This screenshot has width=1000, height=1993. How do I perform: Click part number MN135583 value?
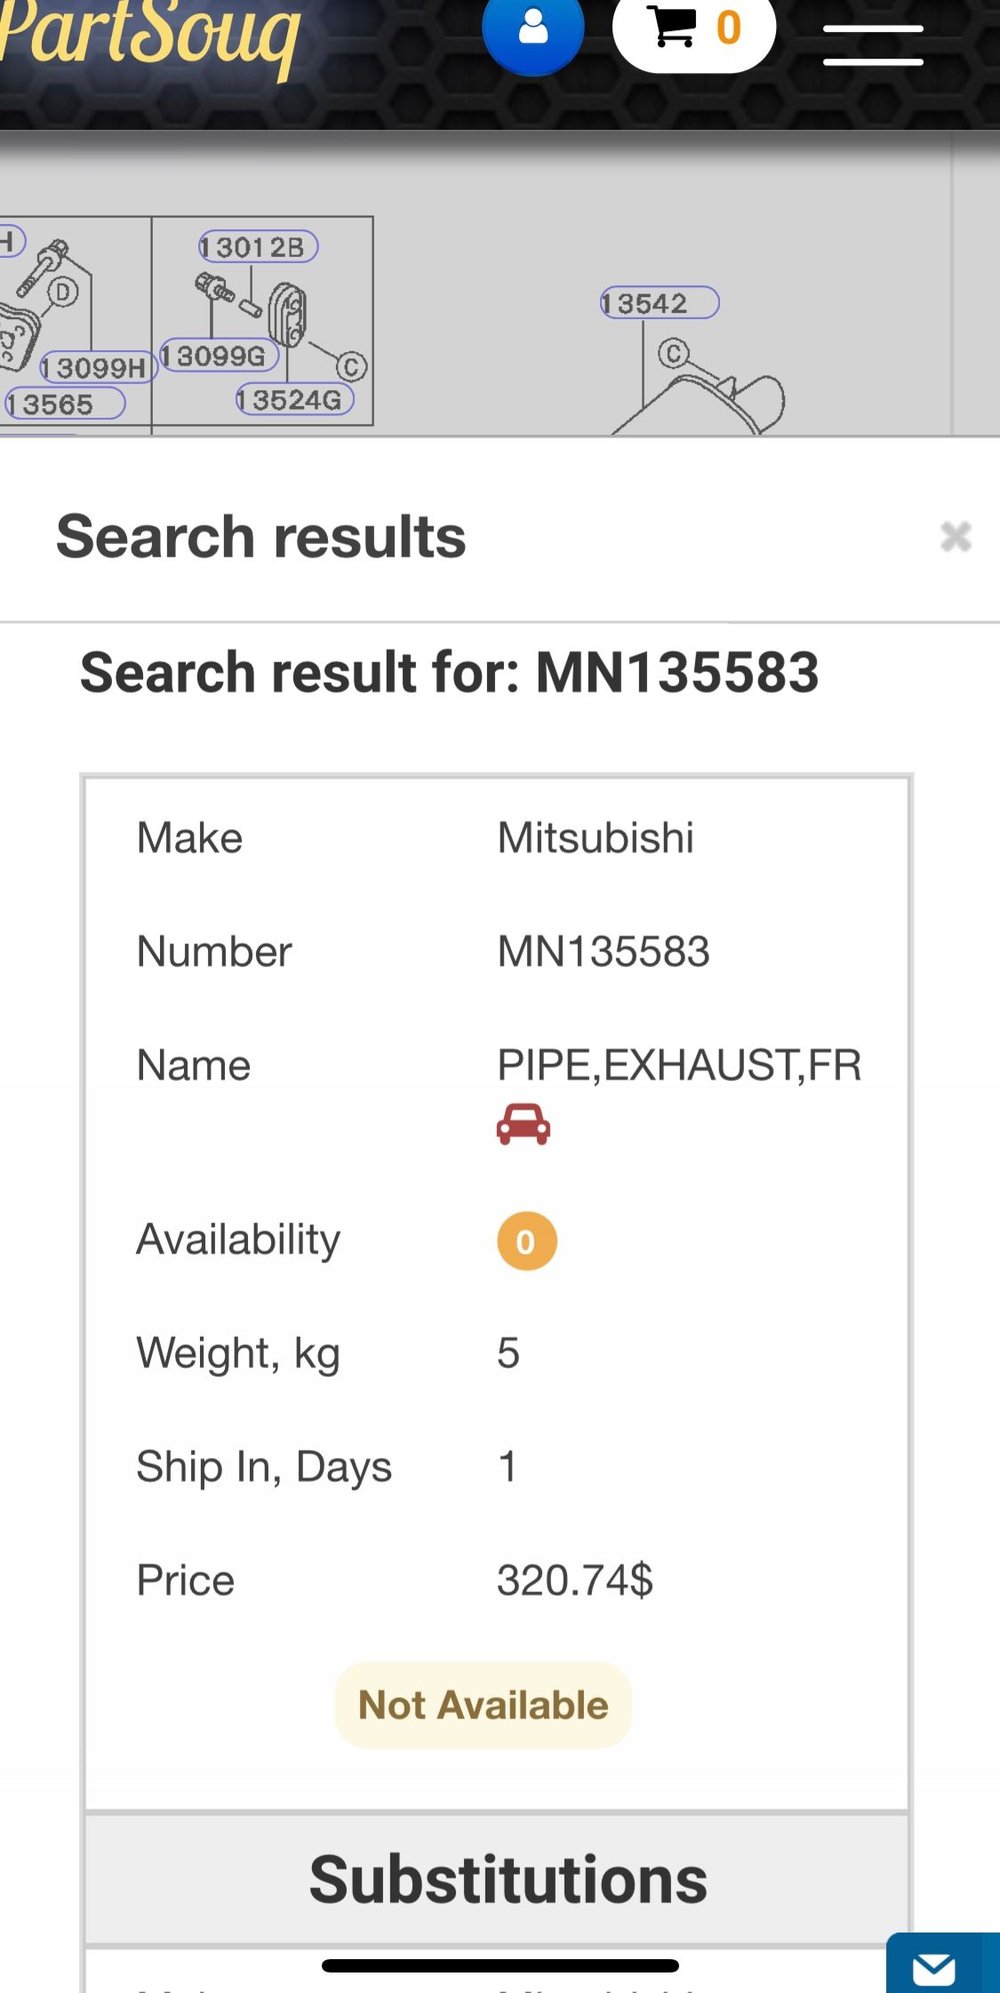point(603,952)
